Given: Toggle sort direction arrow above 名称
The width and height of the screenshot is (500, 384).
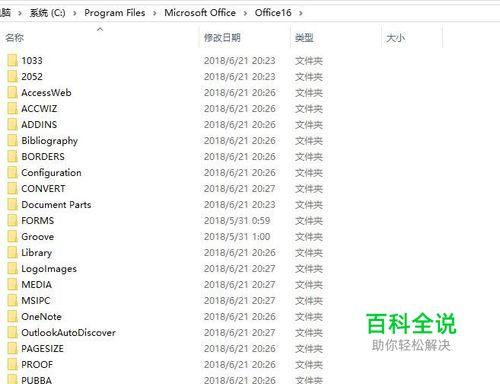Looking at the screenshot, I should 100,29.
